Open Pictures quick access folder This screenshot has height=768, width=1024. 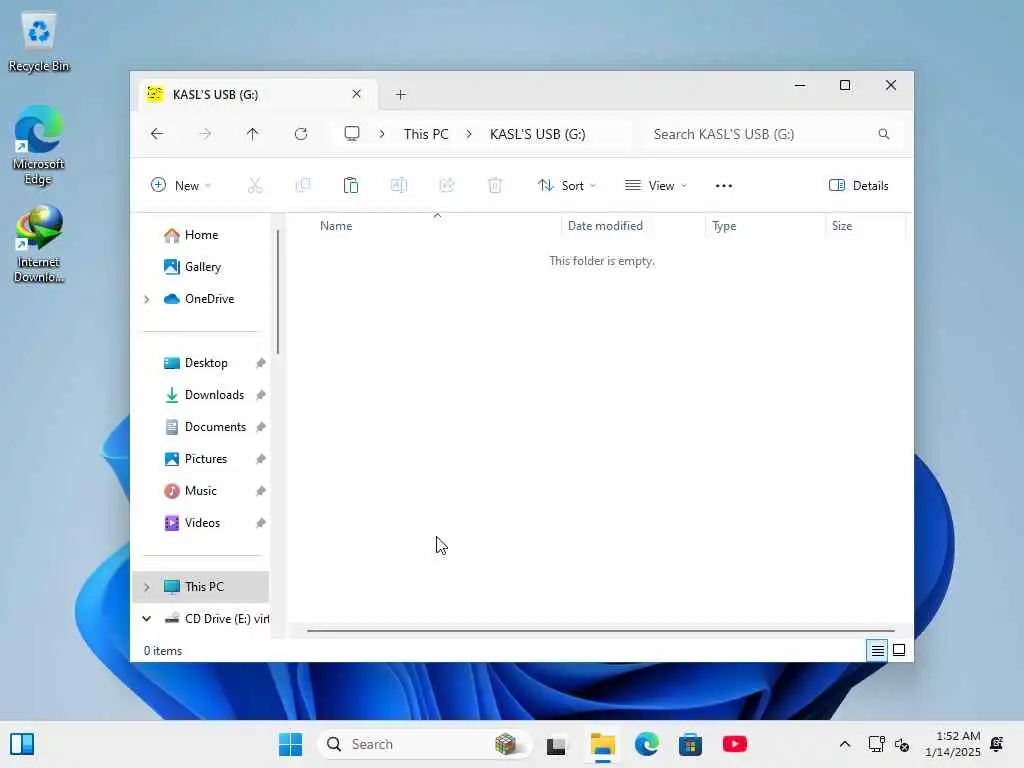(x=206, y=459)
